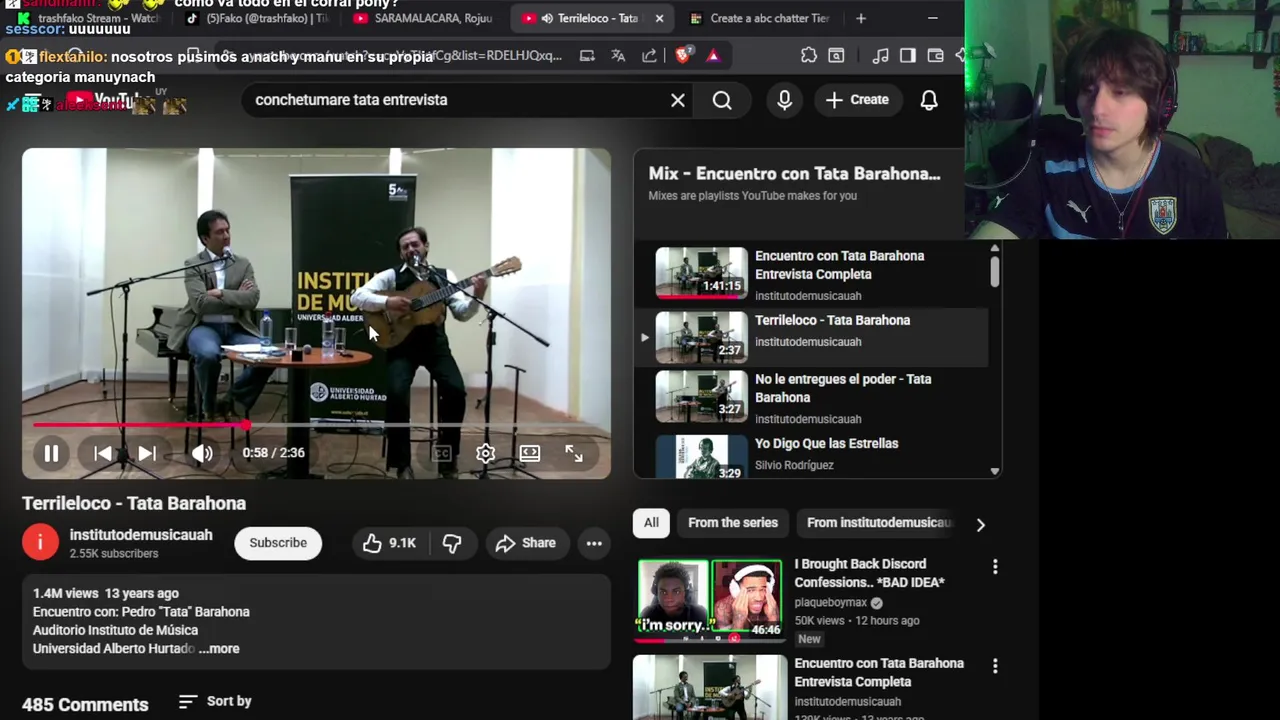The image size is (1280, 720).
Task: Install app via address bar screen icon
Action: 587,56
